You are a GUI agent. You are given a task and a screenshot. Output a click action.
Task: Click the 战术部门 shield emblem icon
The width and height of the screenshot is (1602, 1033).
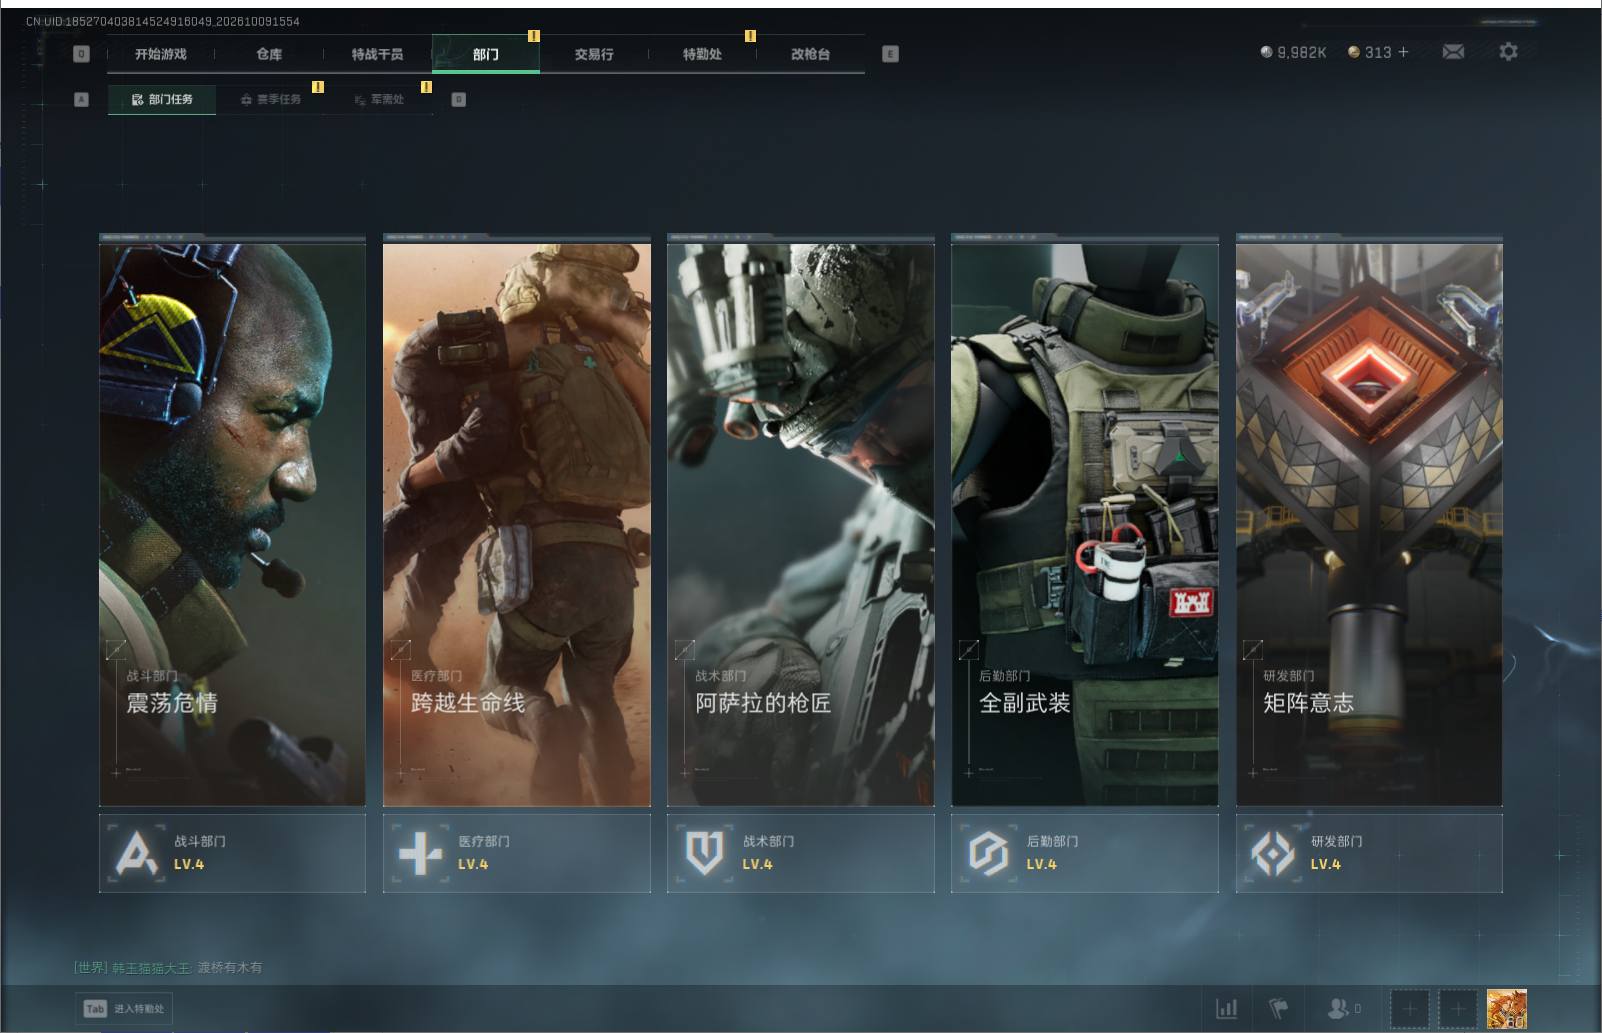[x=704, y=853]
